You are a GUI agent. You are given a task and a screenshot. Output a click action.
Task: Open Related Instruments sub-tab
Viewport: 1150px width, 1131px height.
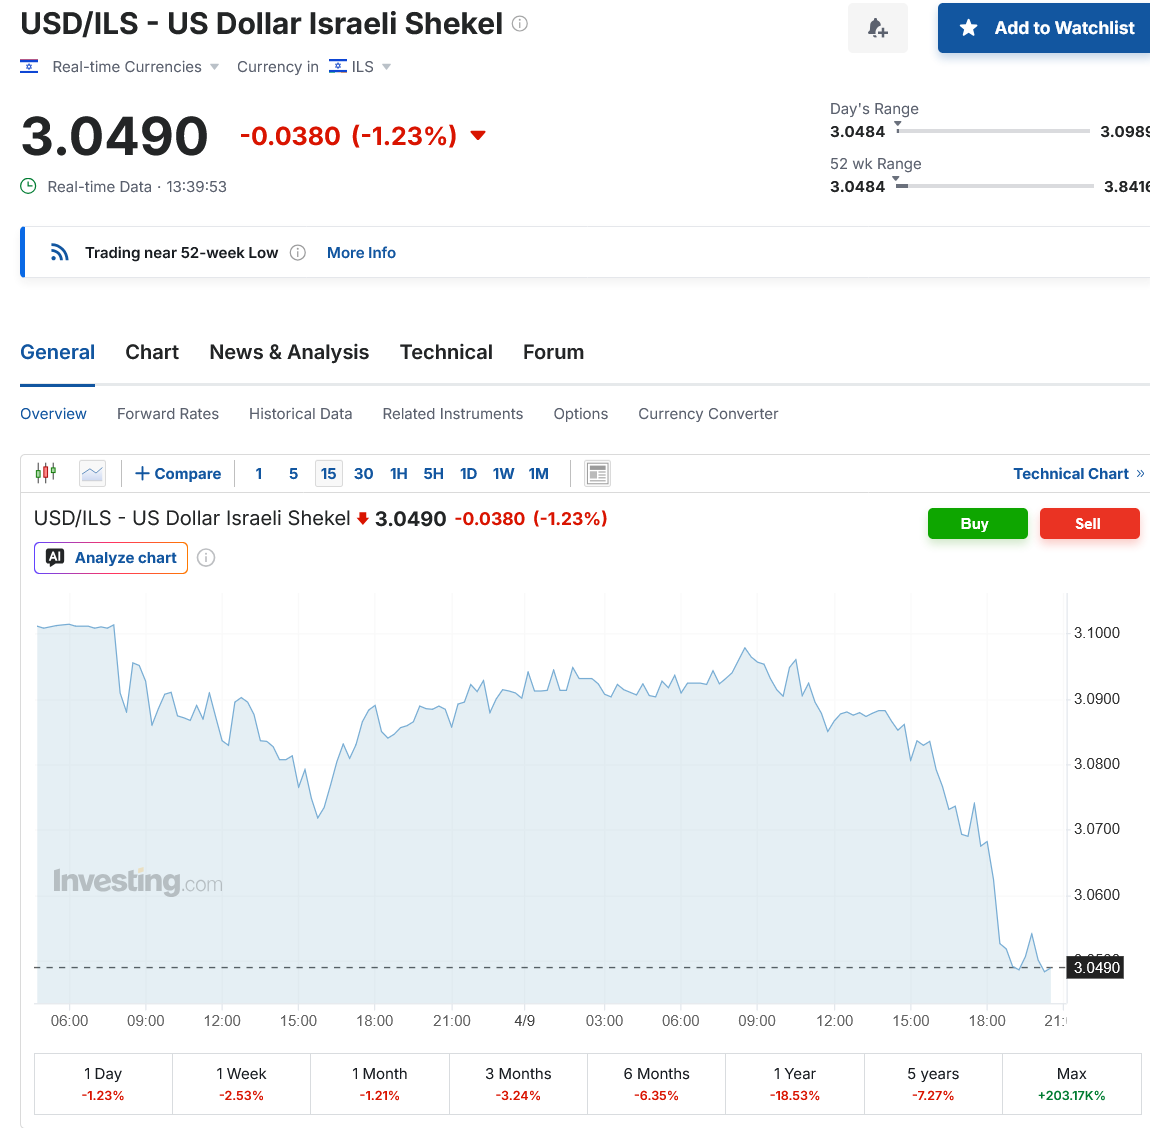tap(453, 414)
